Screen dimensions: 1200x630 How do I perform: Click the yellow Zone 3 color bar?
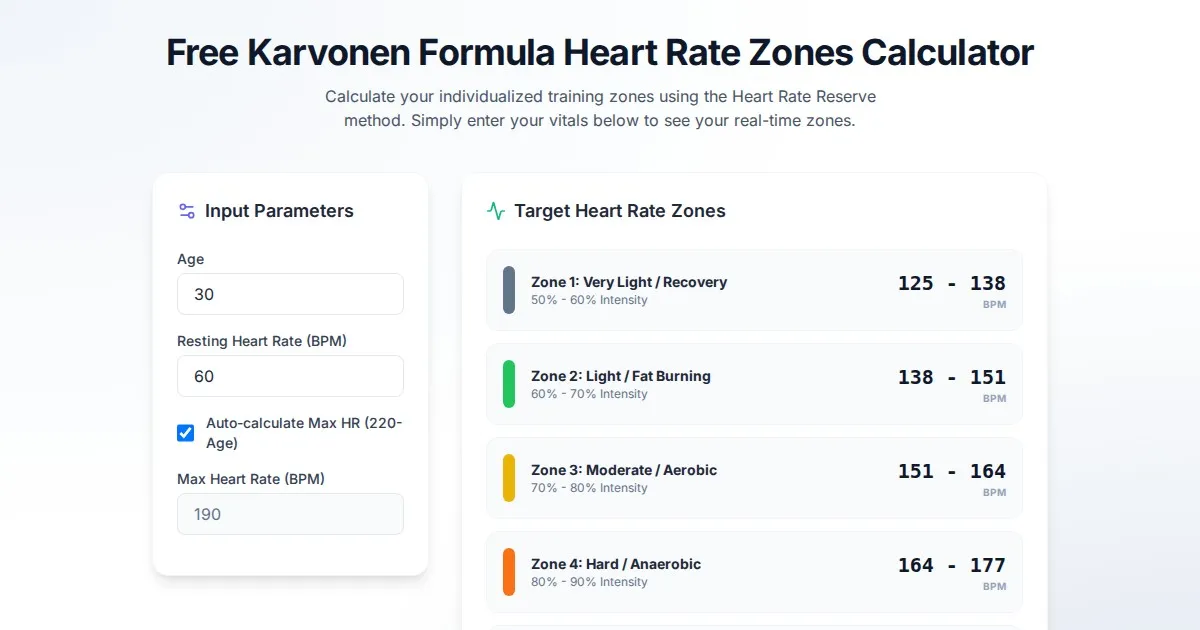(509, 478)
